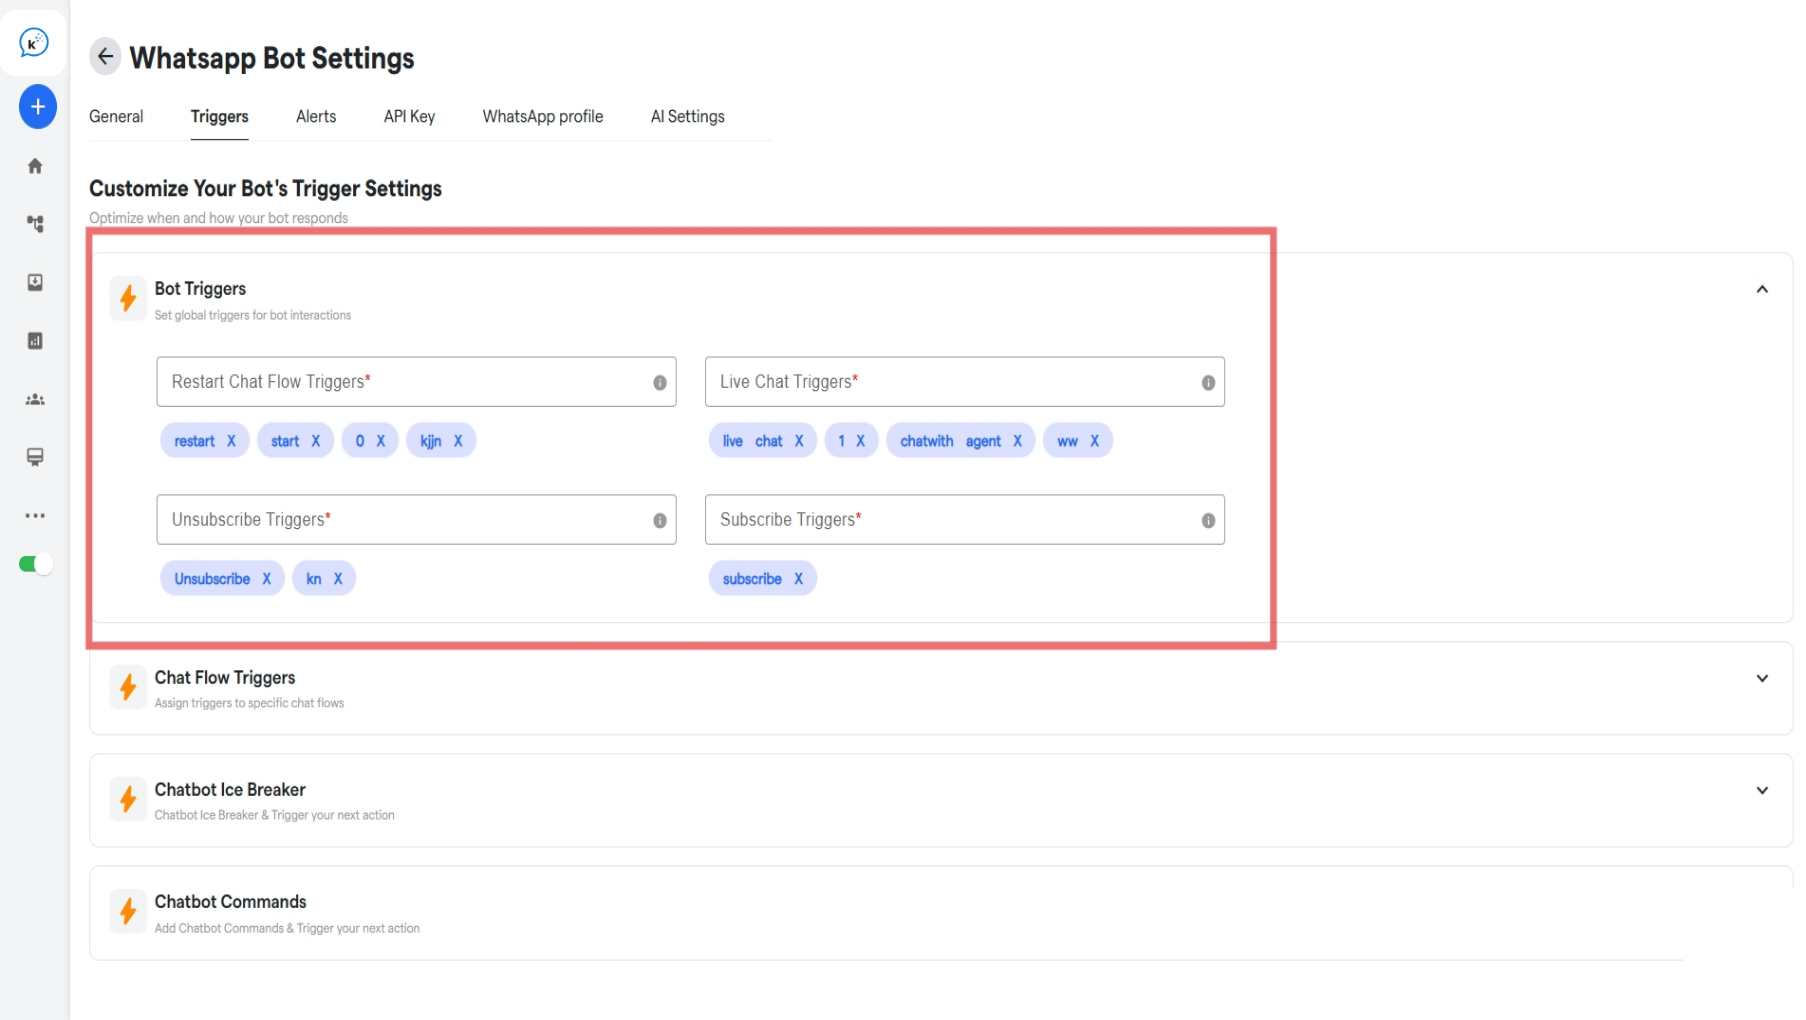
Task: Open the AI Settings tab
Action: pos(688,117)
